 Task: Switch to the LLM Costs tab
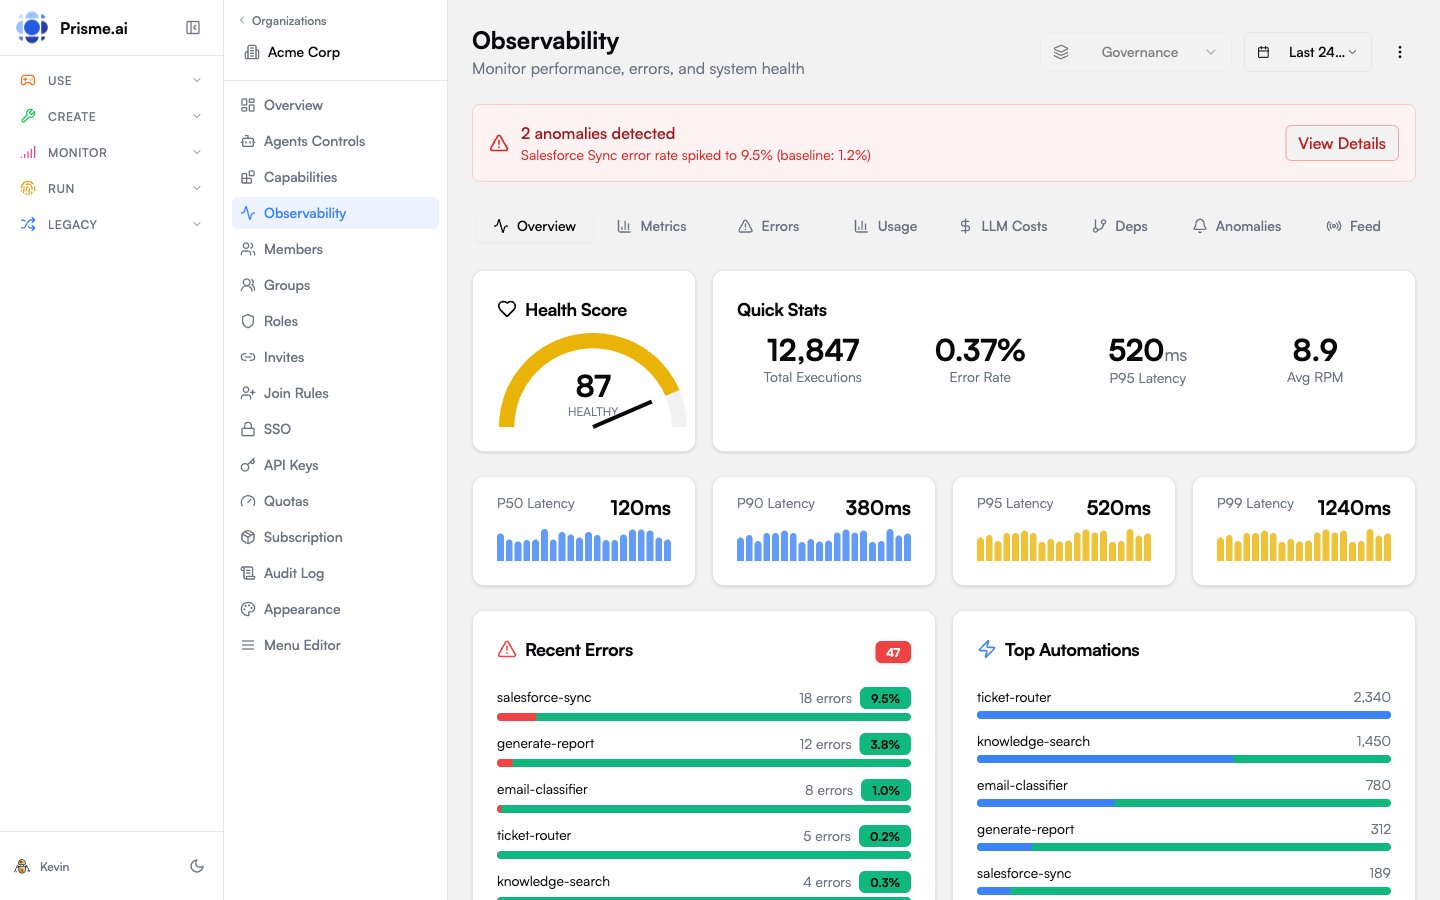(x=1003, y=226)
